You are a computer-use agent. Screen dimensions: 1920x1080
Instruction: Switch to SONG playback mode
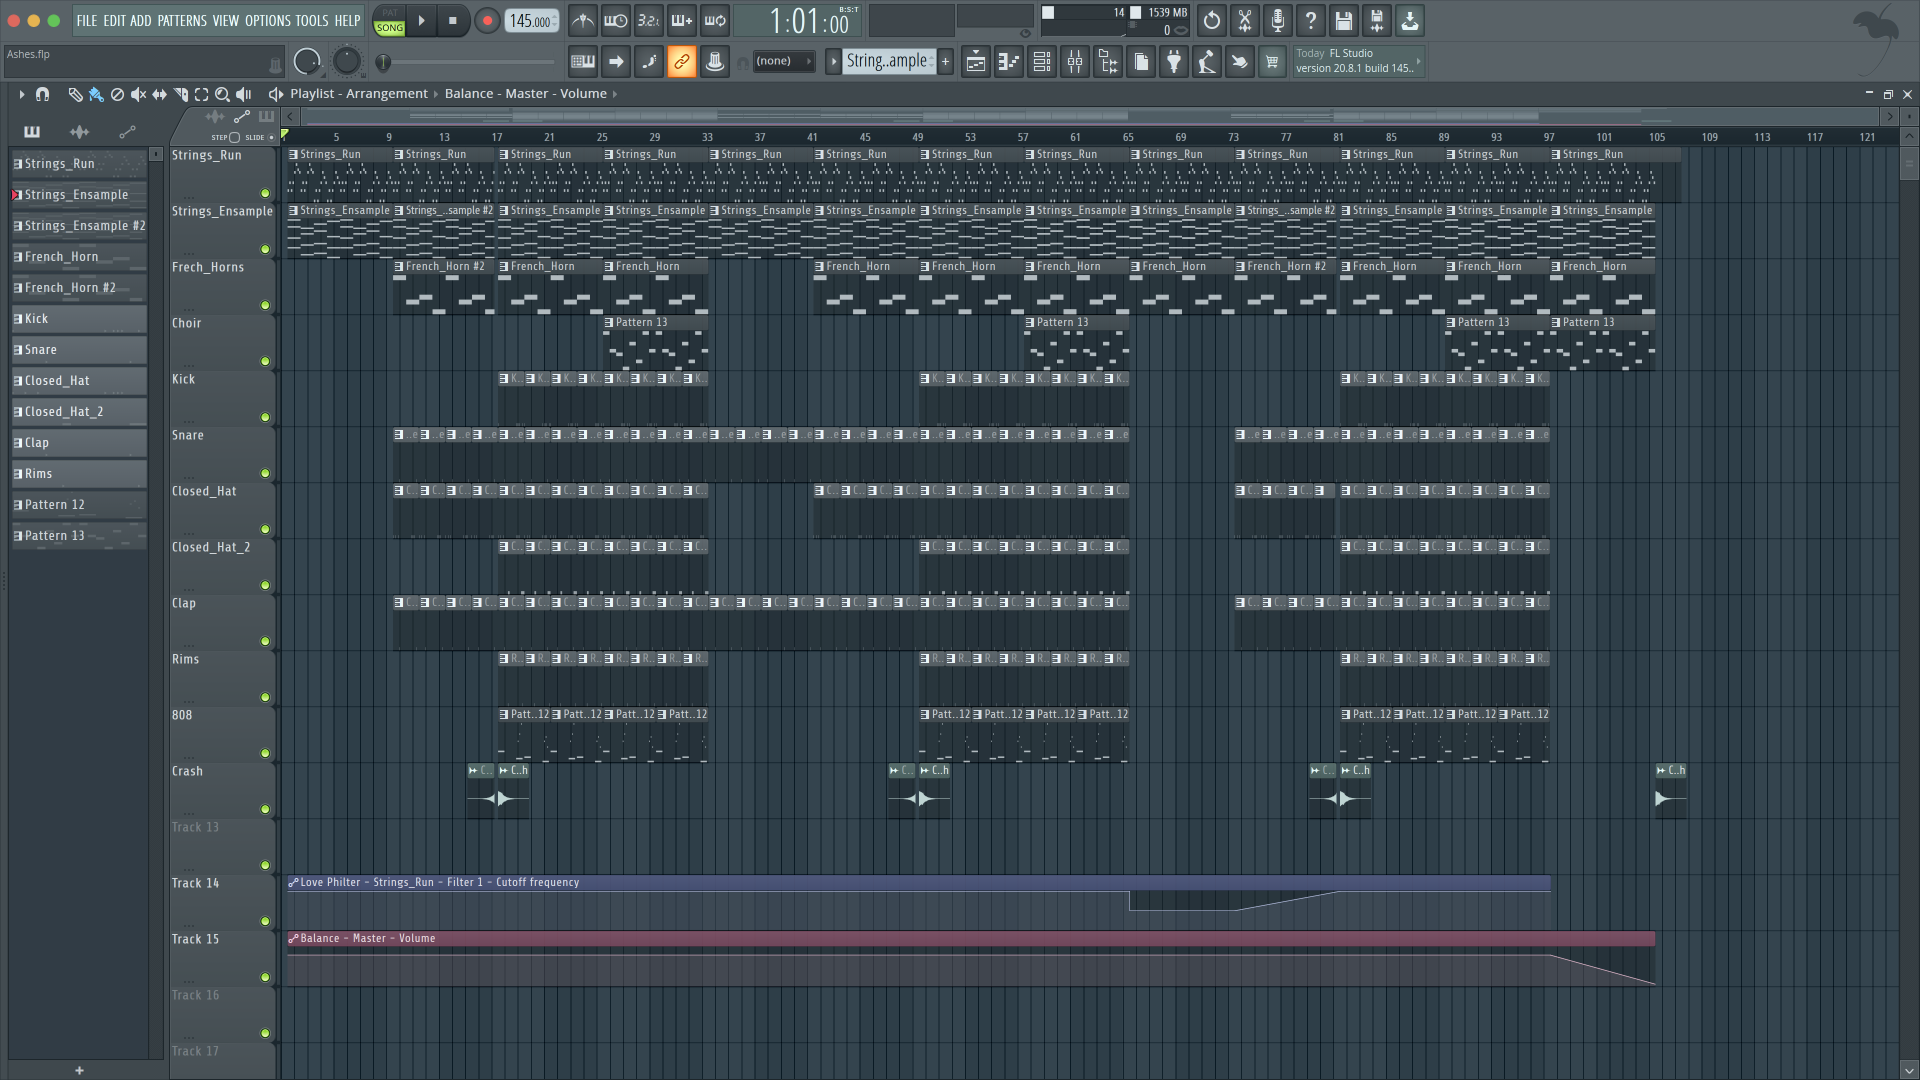point(389,28)
